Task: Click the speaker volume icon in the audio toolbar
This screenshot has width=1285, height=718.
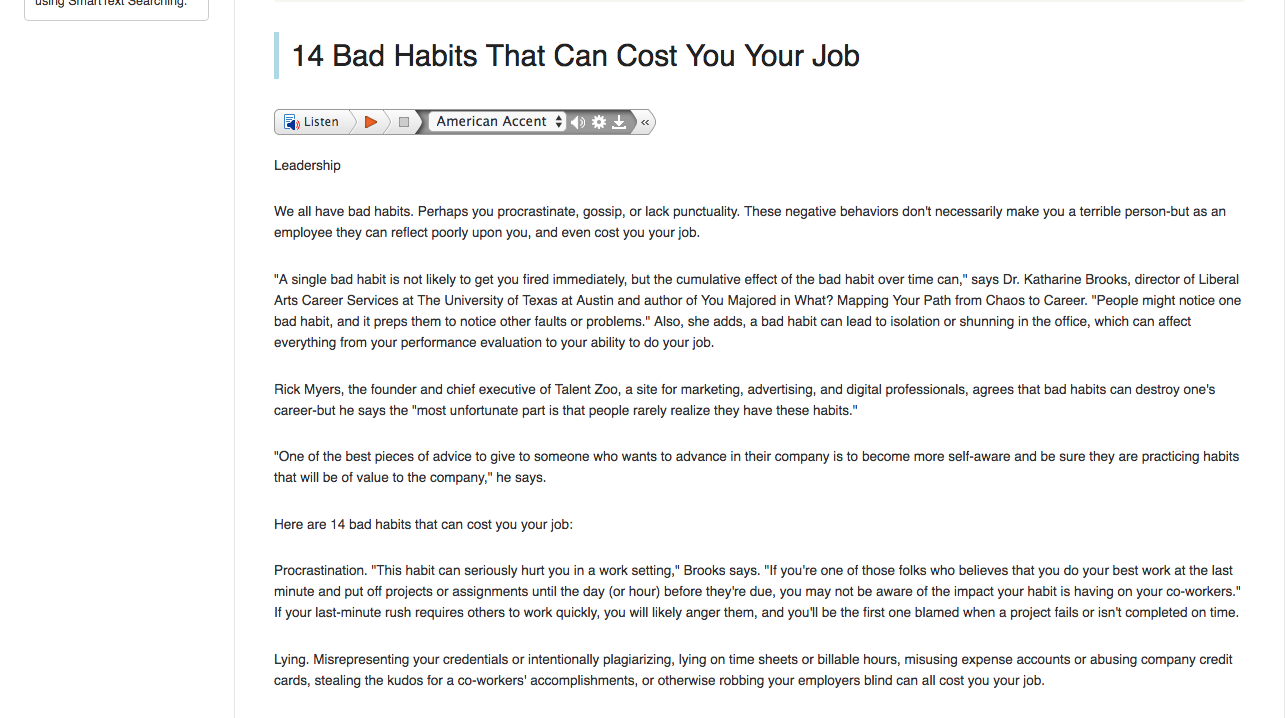Action: pyautogui.click(x=578, y=122)
